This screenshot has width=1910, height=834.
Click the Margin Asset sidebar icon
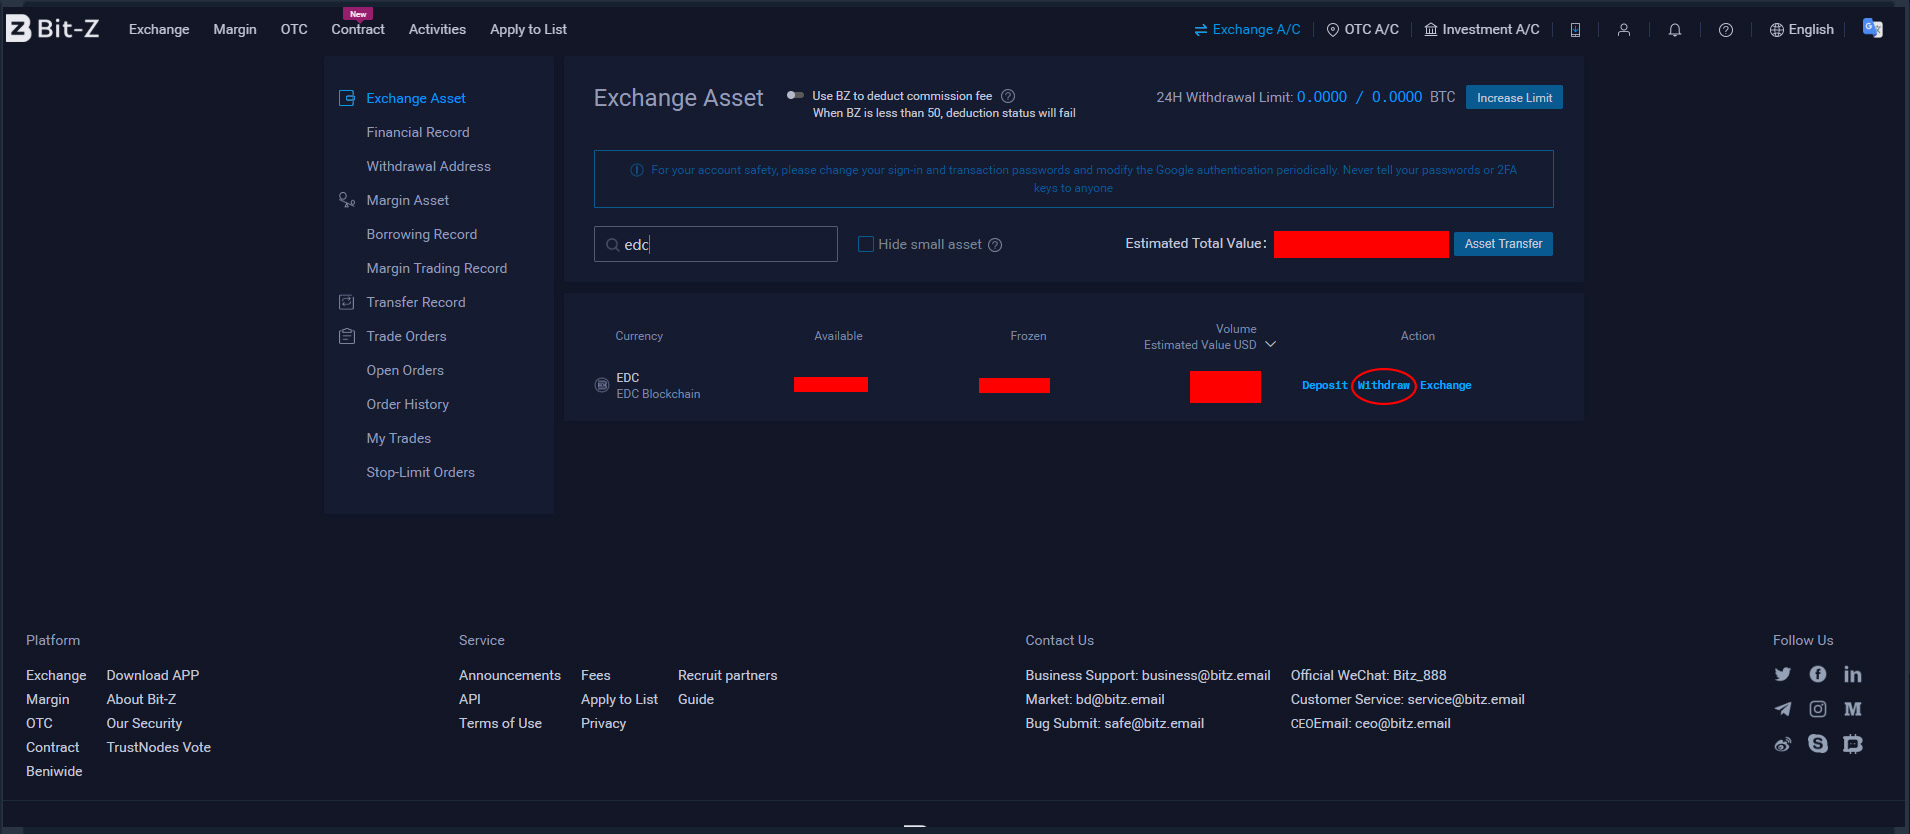click(x=347, y=200)
